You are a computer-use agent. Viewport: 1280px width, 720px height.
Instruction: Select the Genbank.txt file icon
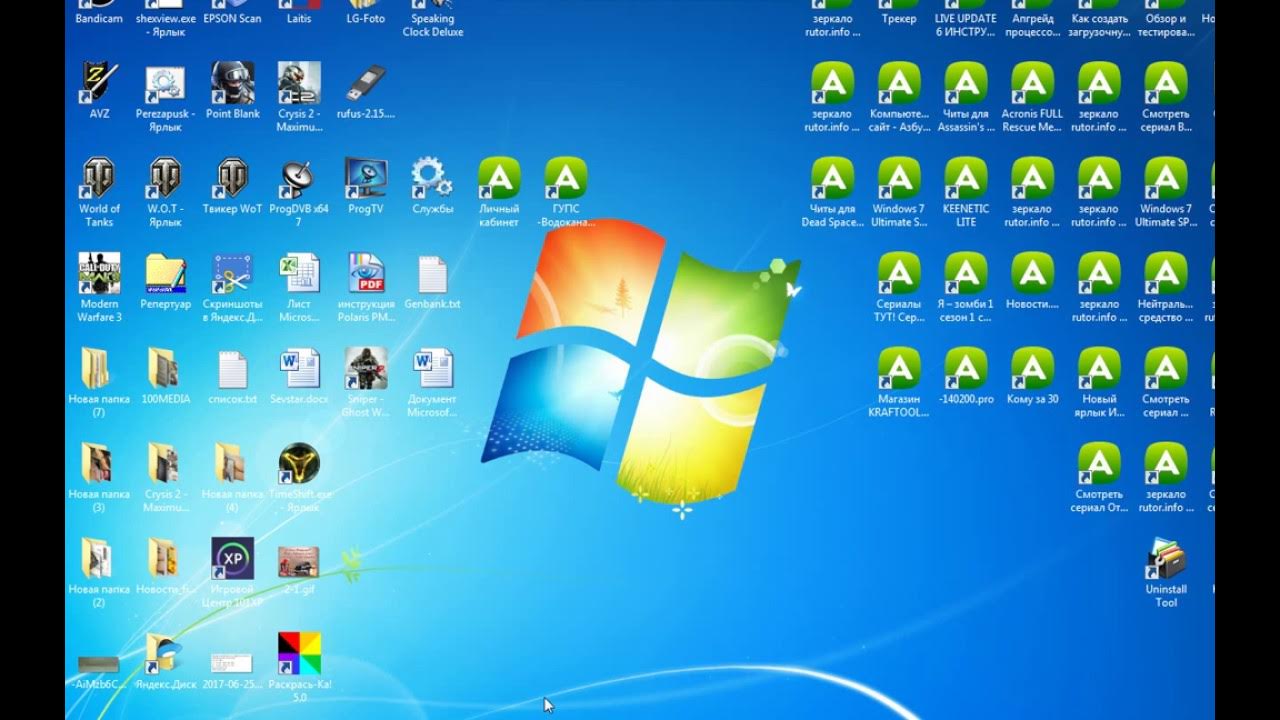coord(432,273)
